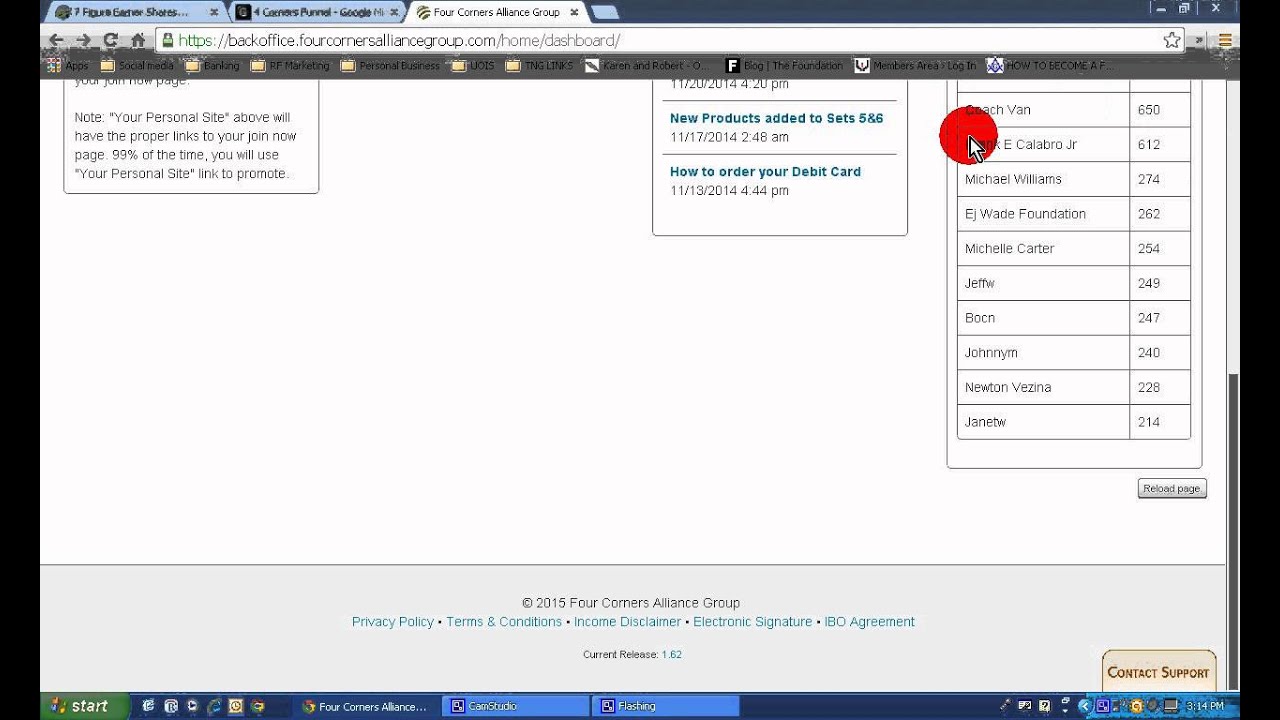Open the Social media bookmarks folder
This screenshot has height=720, width=1280.
pos(138,66)
